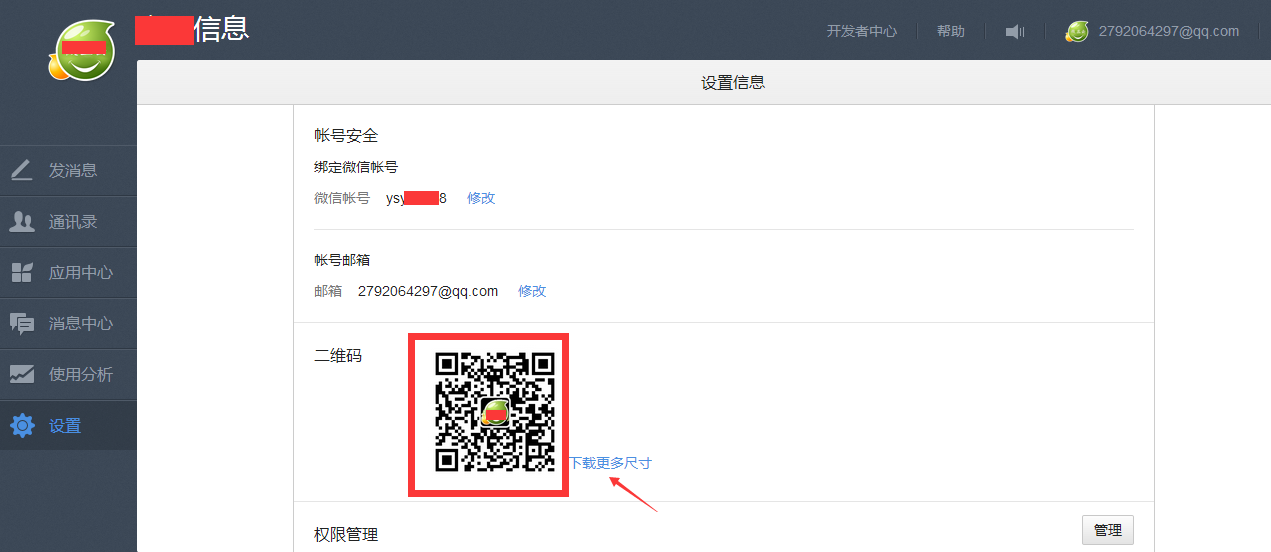Open 帮助 link in header

tap(951, 31)
